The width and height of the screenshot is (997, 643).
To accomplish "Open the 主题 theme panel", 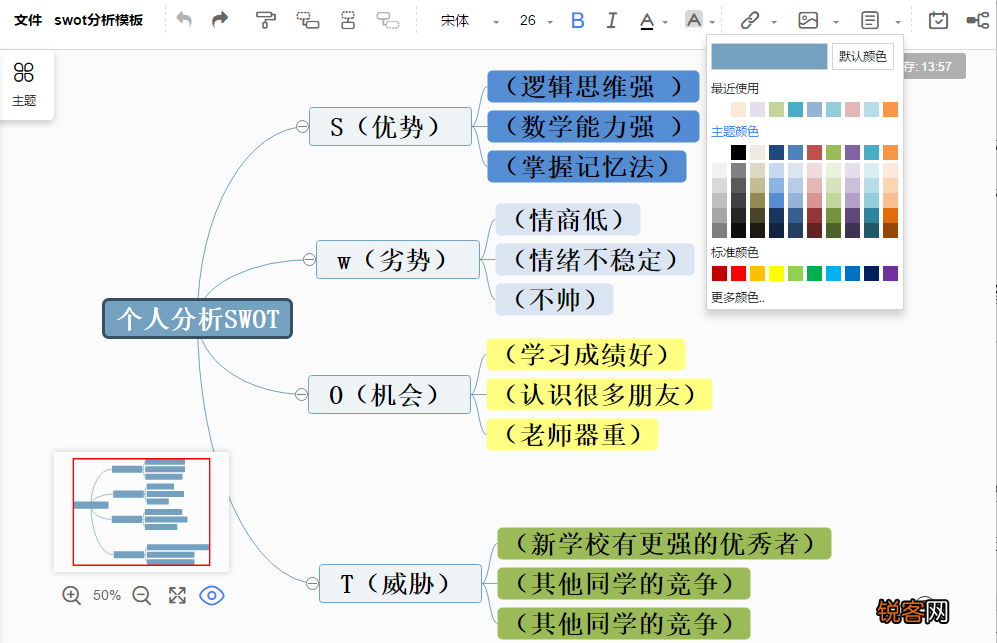I will (24, 85).
